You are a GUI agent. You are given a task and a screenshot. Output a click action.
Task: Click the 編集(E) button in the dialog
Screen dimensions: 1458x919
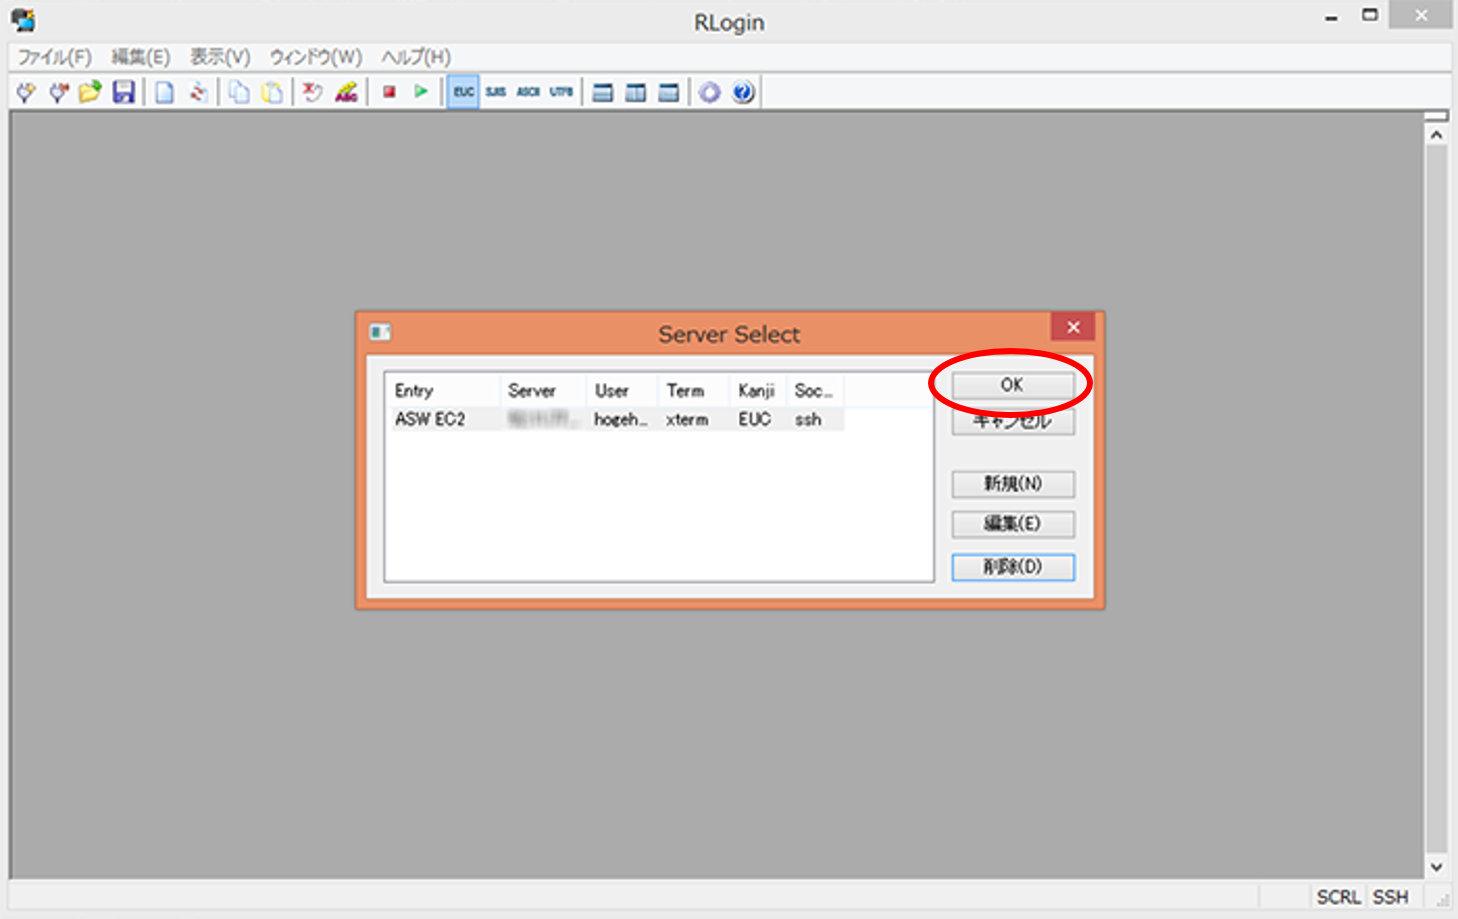[1013, 524]
